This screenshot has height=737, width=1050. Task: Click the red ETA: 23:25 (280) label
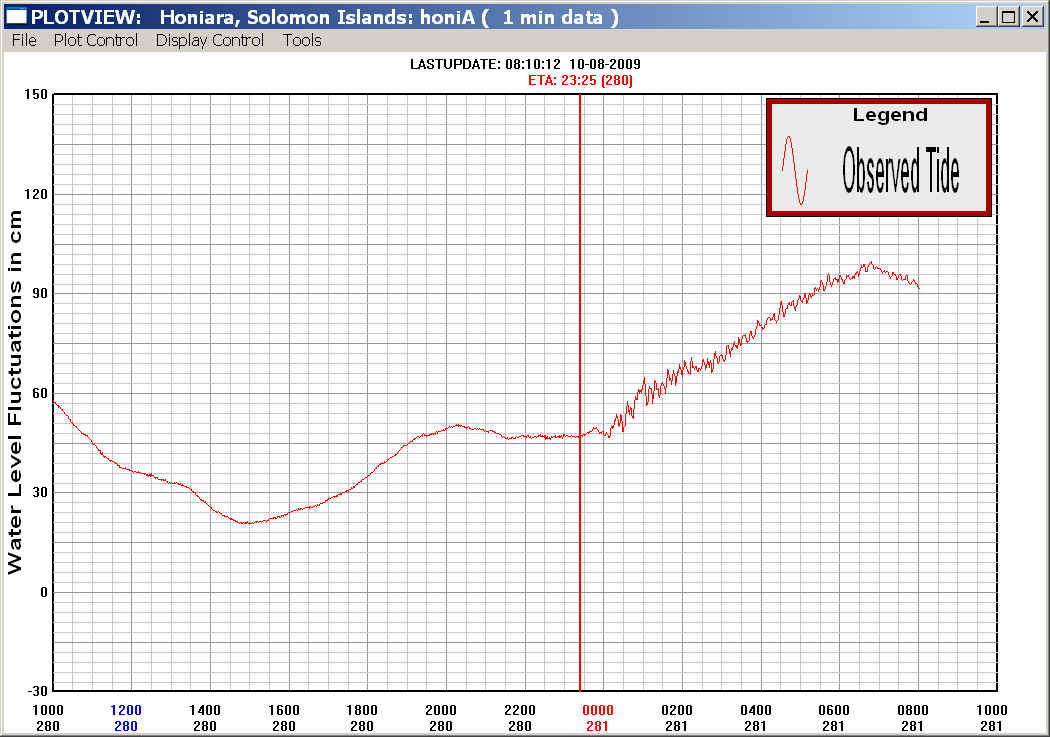[579, 80]
